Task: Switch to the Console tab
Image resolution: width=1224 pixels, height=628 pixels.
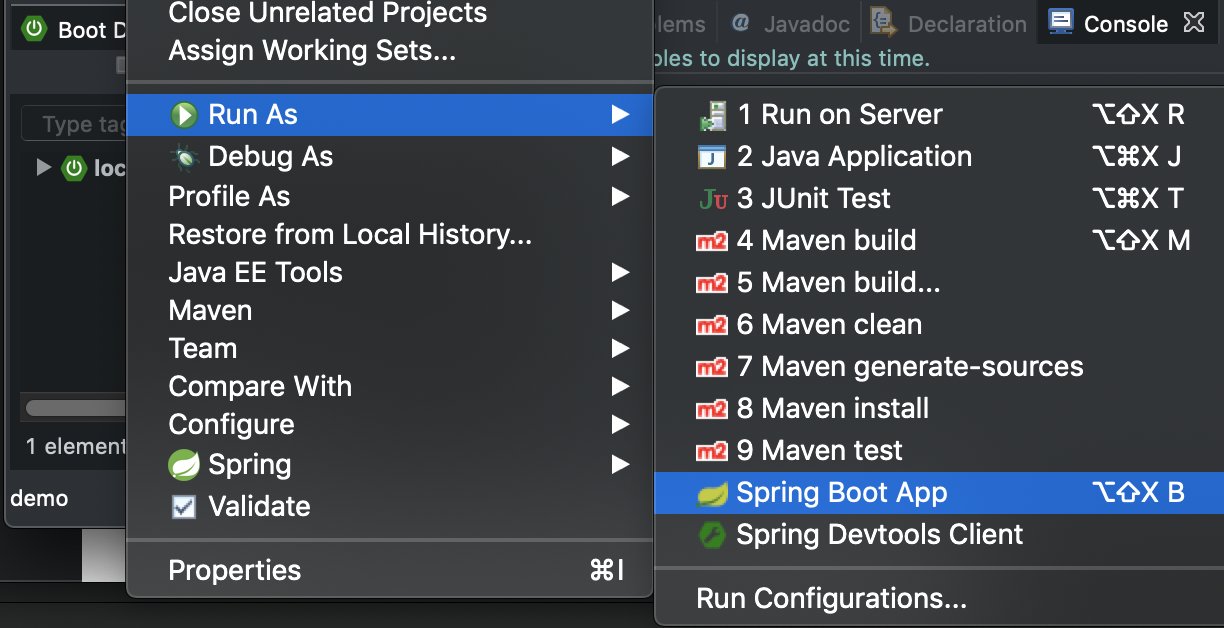Action: pyautogui.click(x=1126, y=24)
